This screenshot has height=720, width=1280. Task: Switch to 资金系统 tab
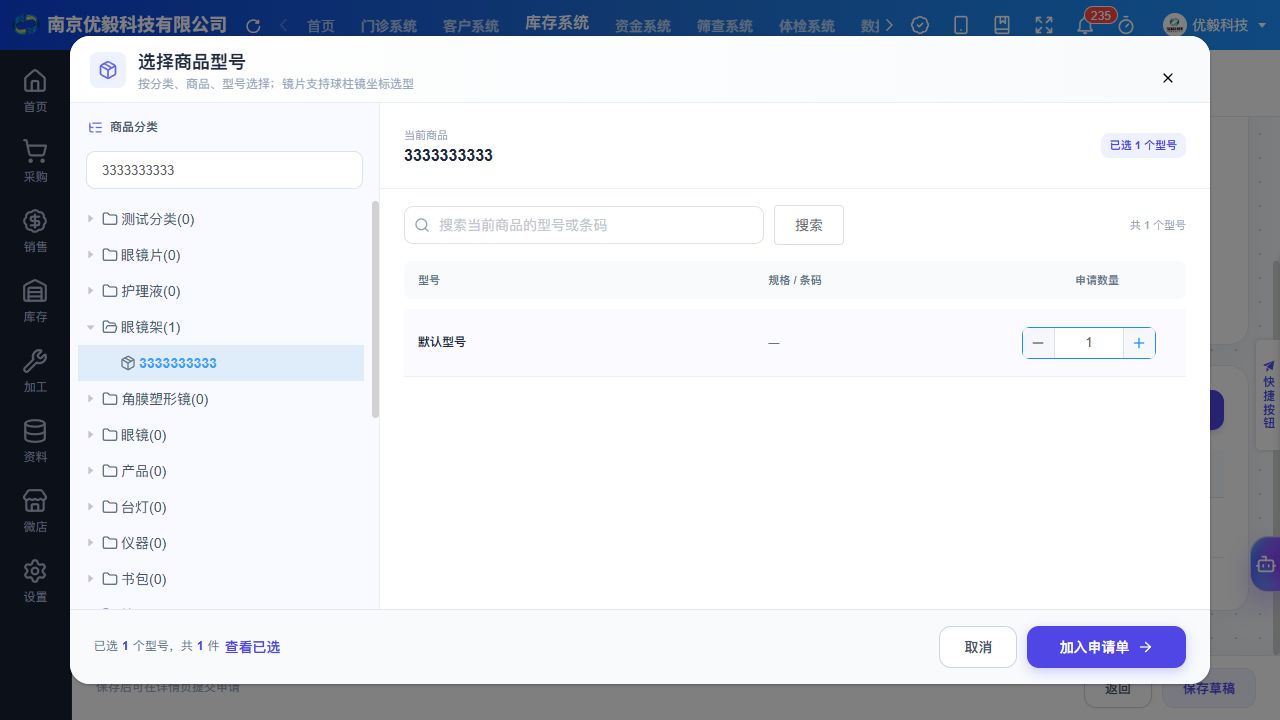click(643, 26)
